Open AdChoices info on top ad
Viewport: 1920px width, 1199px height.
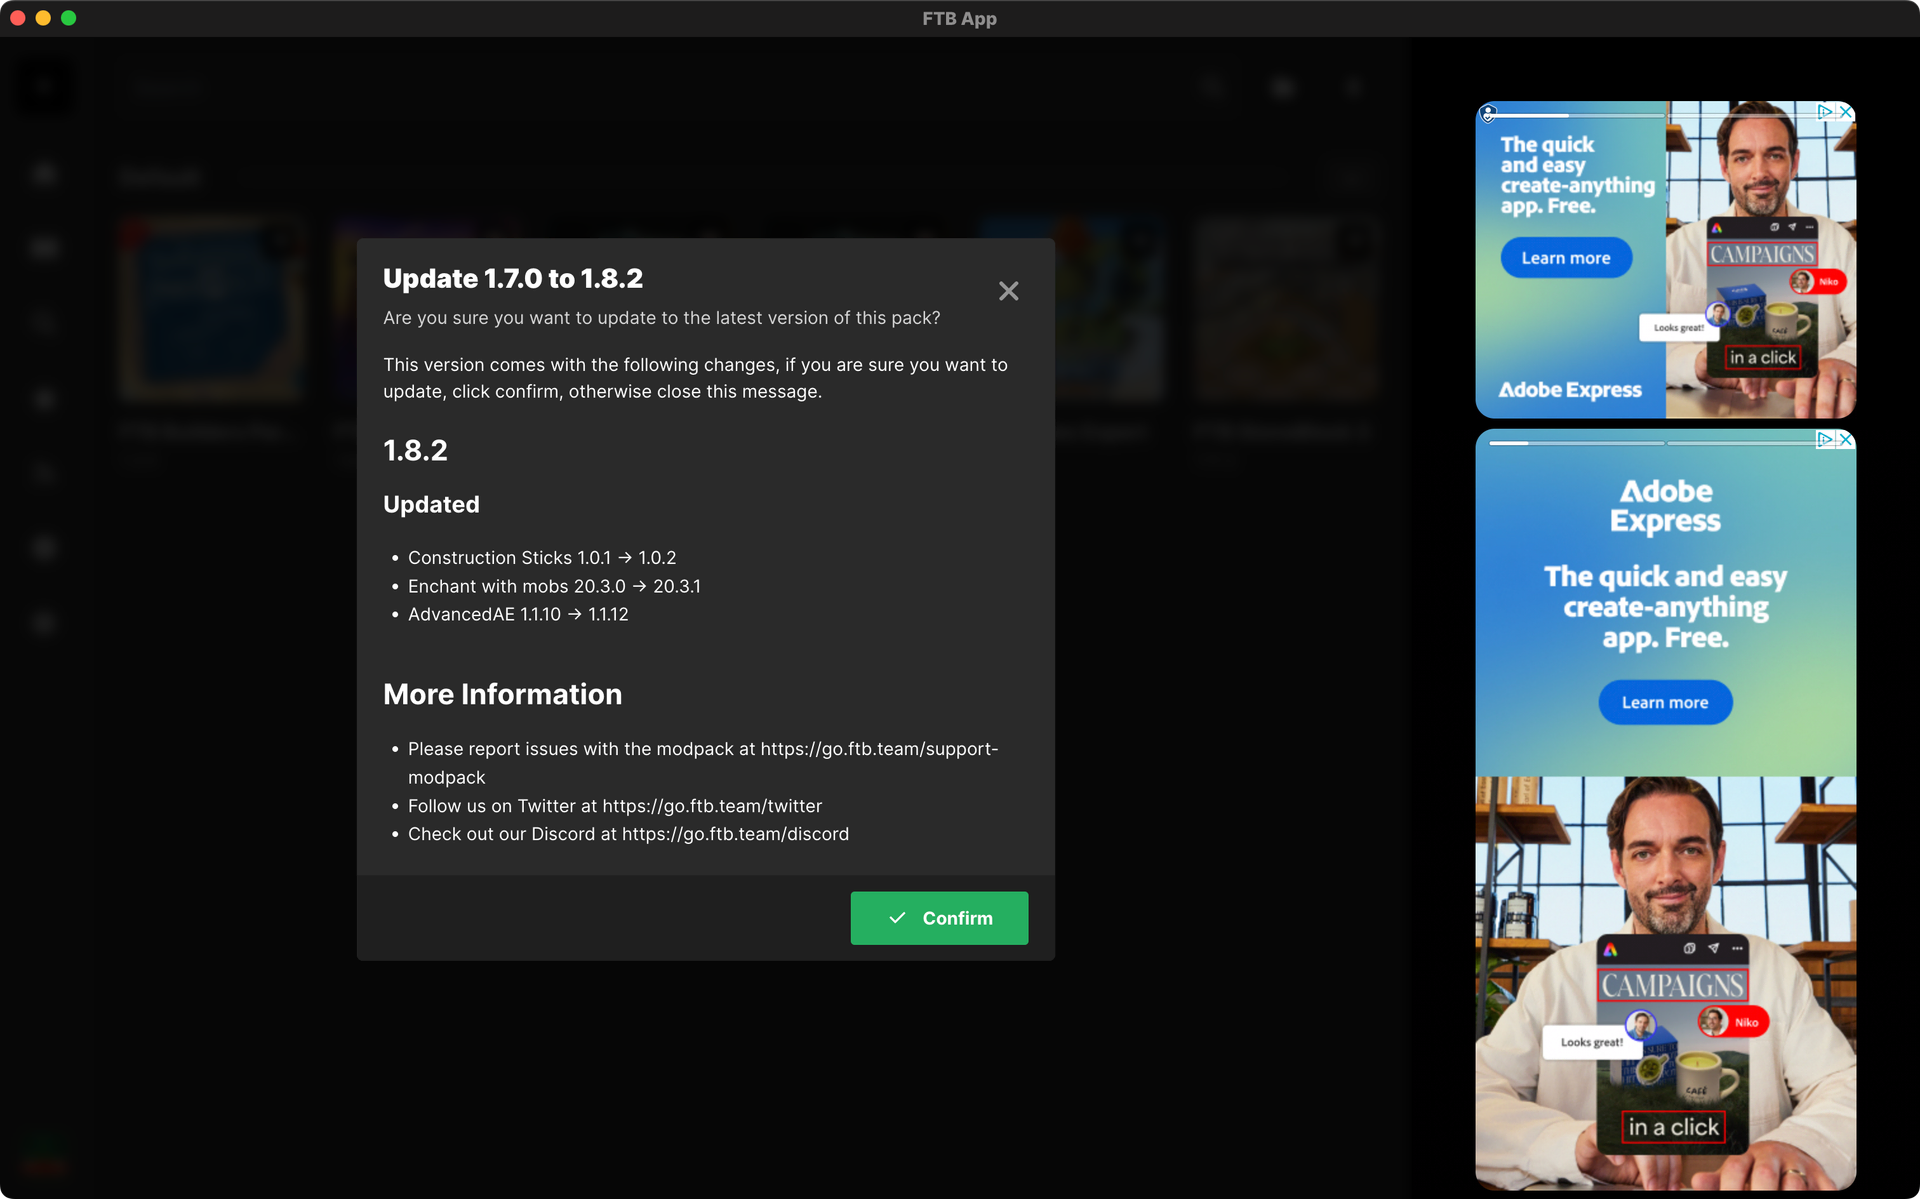pos(1825,112)
